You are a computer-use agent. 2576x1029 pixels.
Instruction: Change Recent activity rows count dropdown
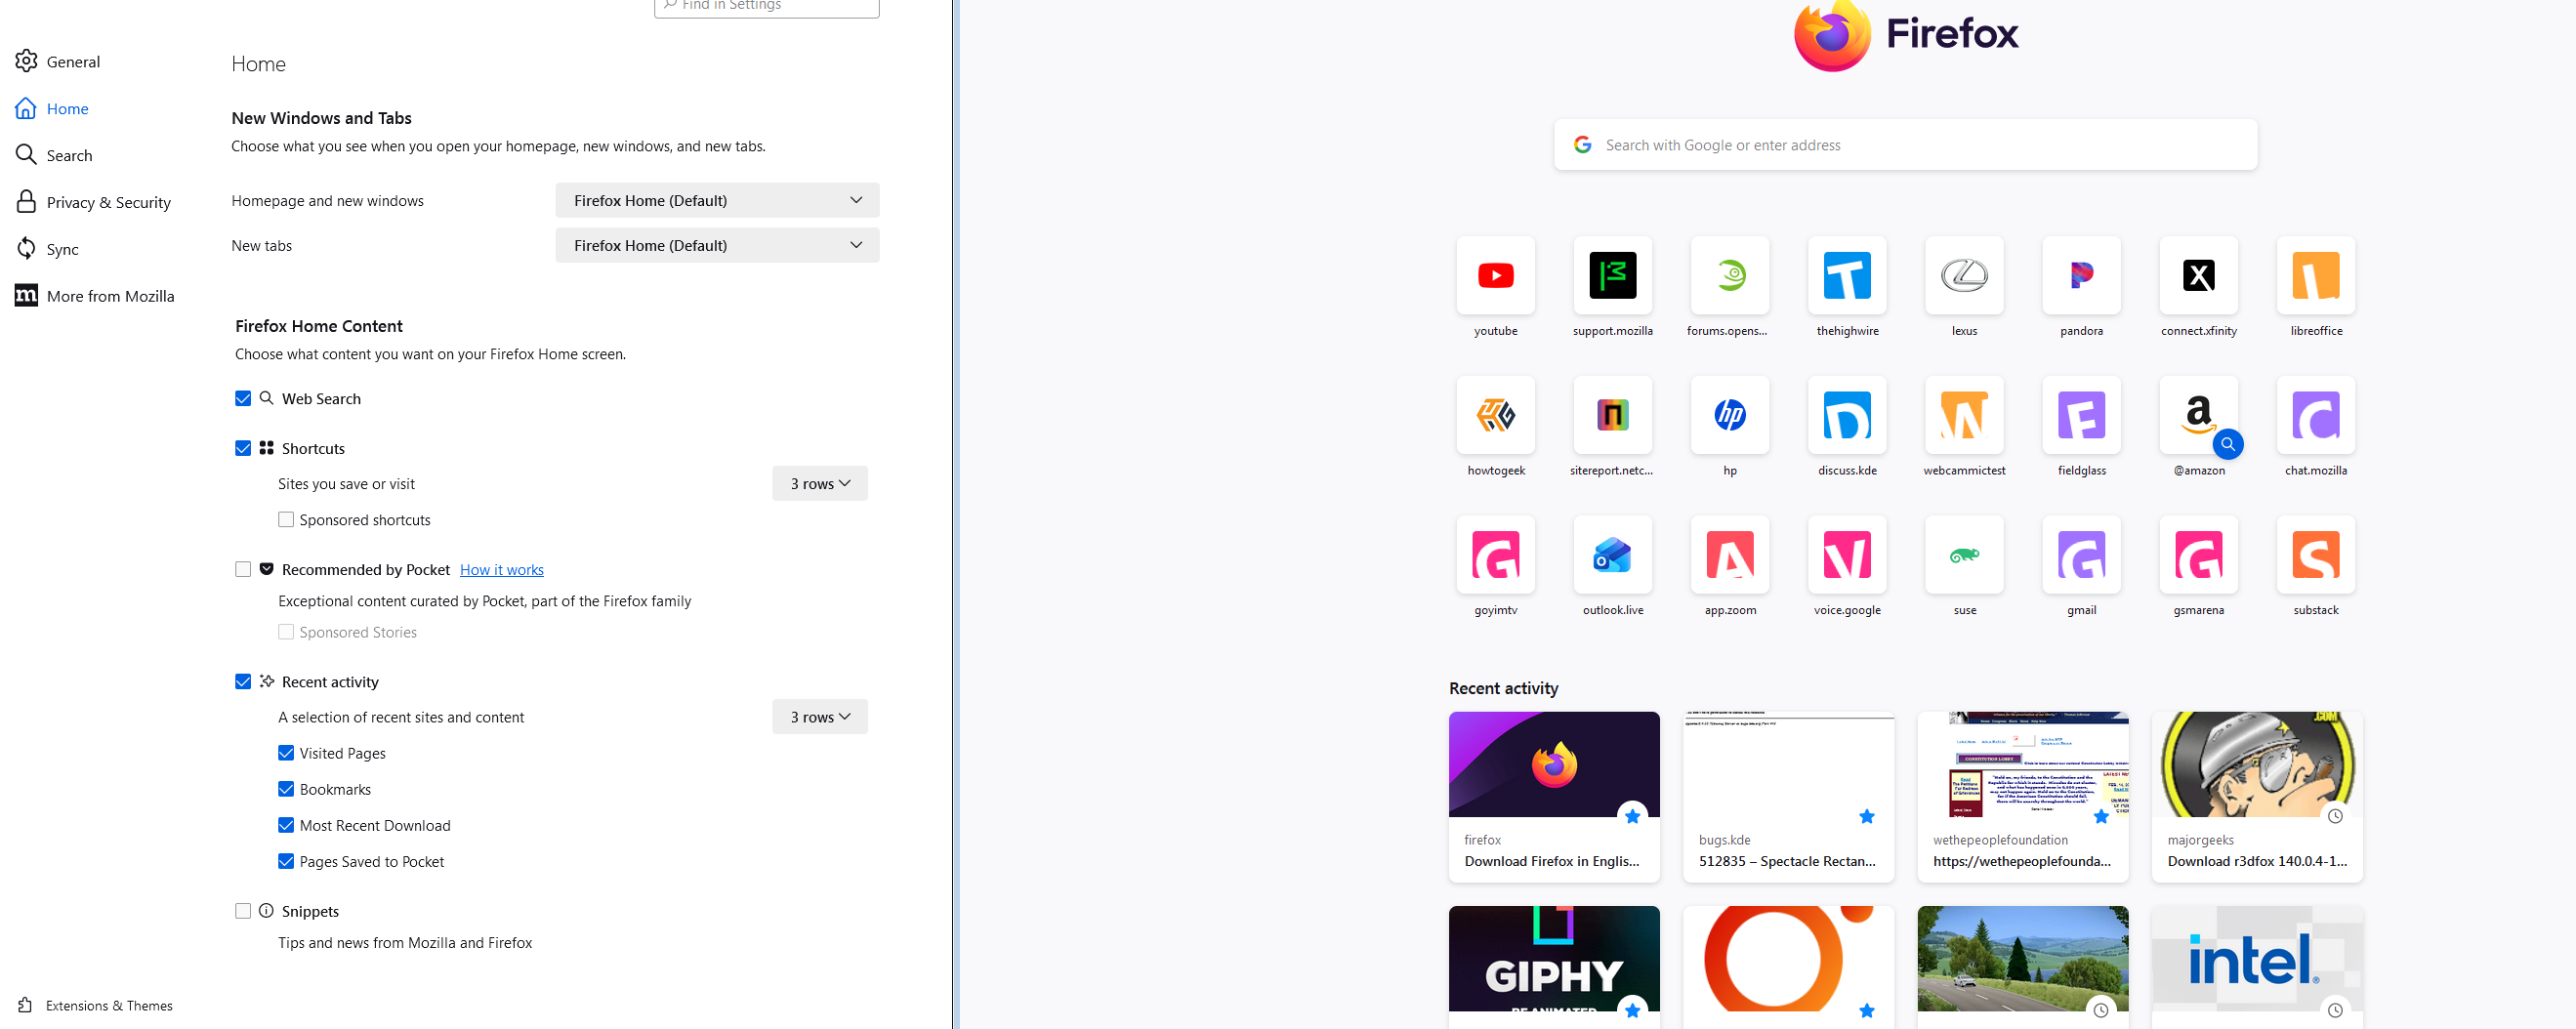[x=819, y=717]
